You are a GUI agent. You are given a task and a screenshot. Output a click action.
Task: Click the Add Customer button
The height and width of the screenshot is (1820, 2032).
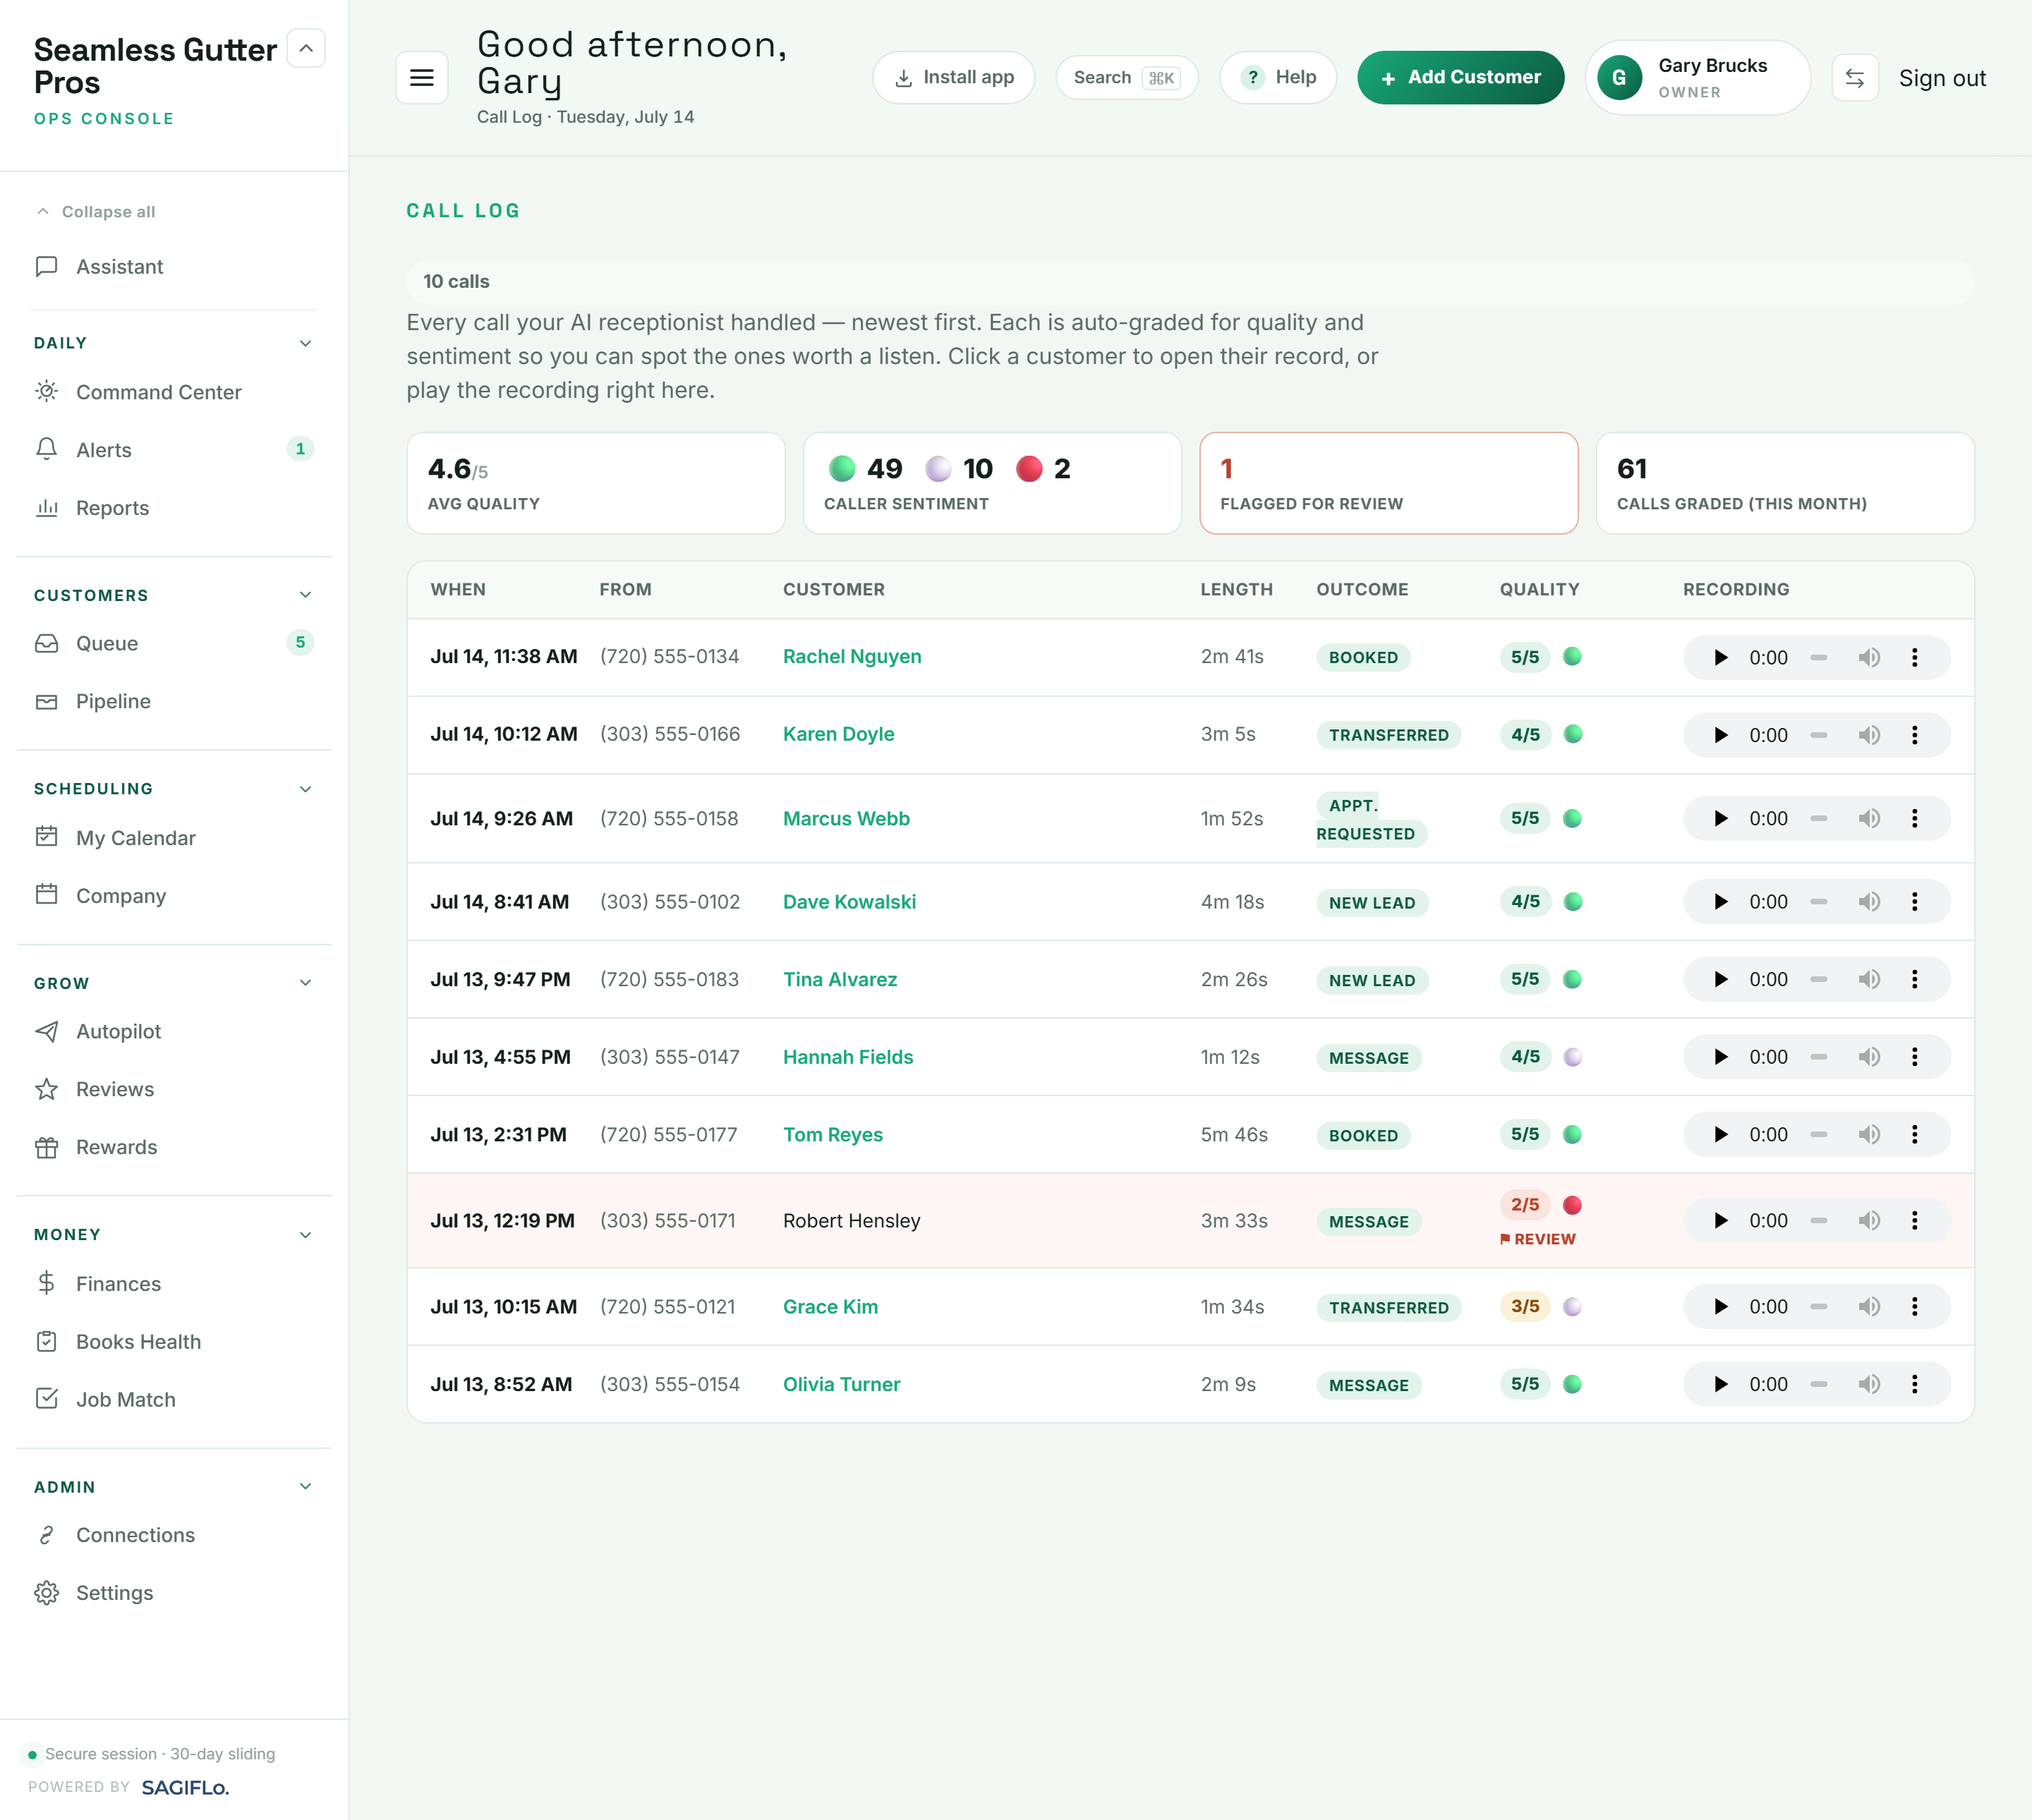pyautogui.click(x=1461, y=78)
